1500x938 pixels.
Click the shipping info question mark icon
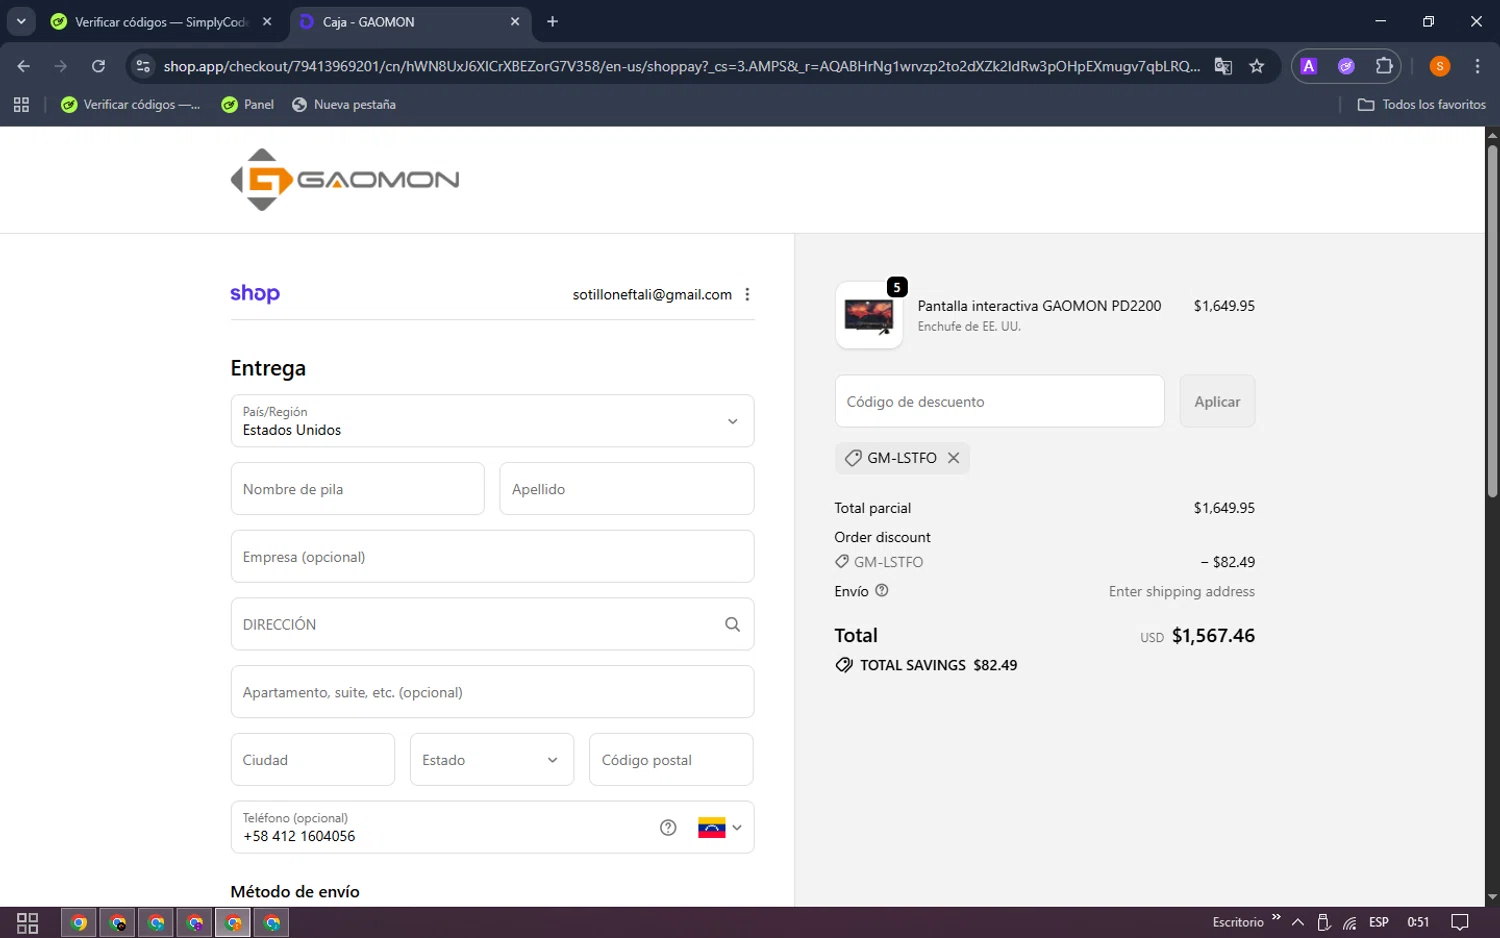pyautogui.click(x=882, y=591)
